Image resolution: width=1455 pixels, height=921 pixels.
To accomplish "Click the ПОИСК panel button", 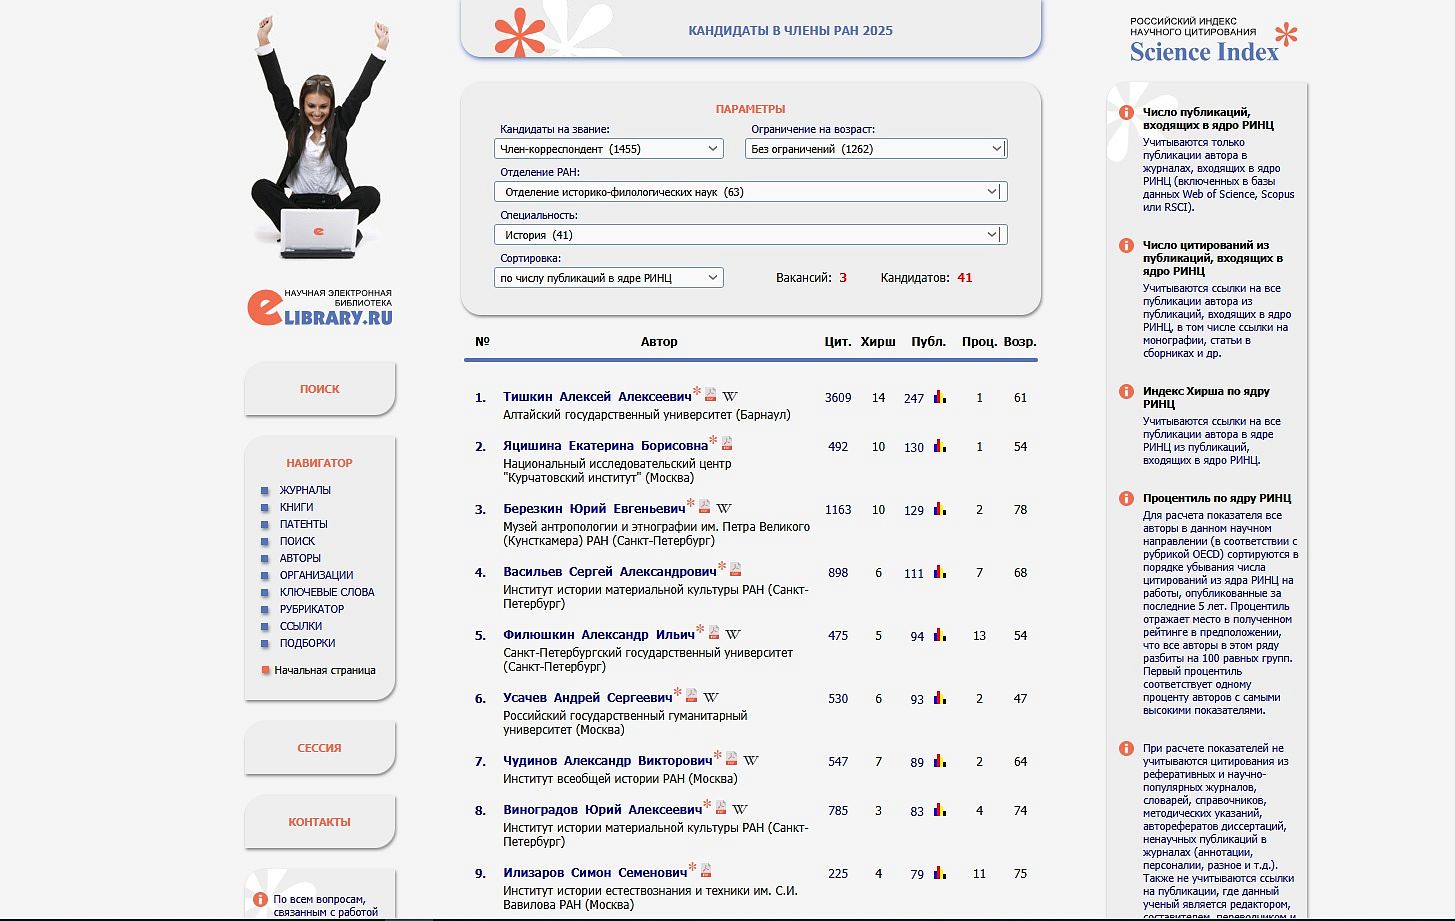I will tap(320, 389).
